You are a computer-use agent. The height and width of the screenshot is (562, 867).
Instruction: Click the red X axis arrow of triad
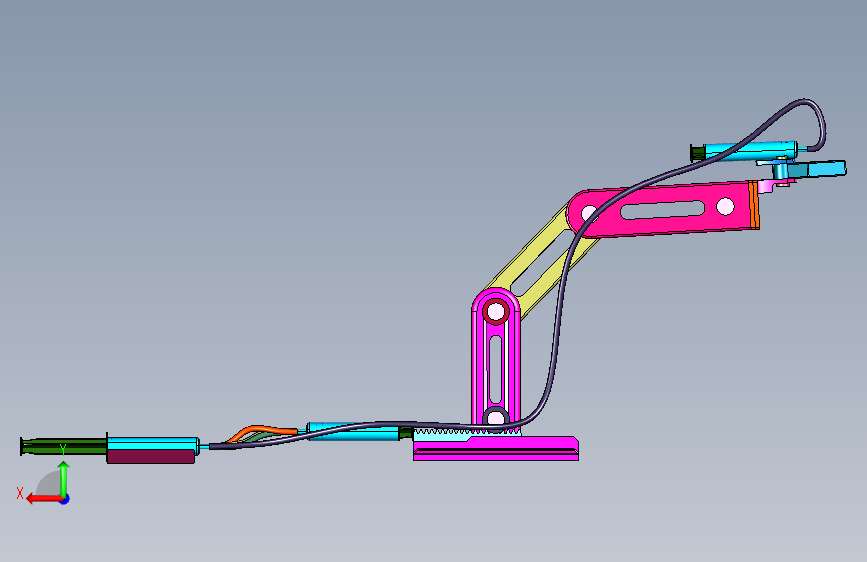(x=44, y=499)
